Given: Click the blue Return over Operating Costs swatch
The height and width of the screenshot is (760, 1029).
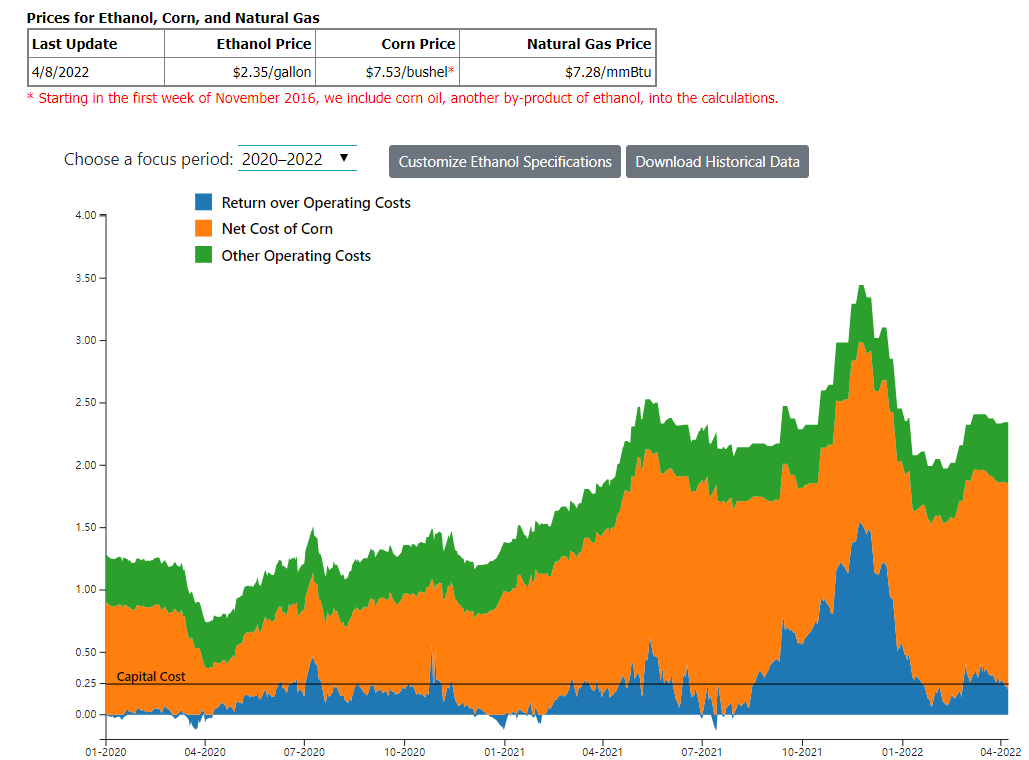Looking at the screenshot, I should [204, 202].
